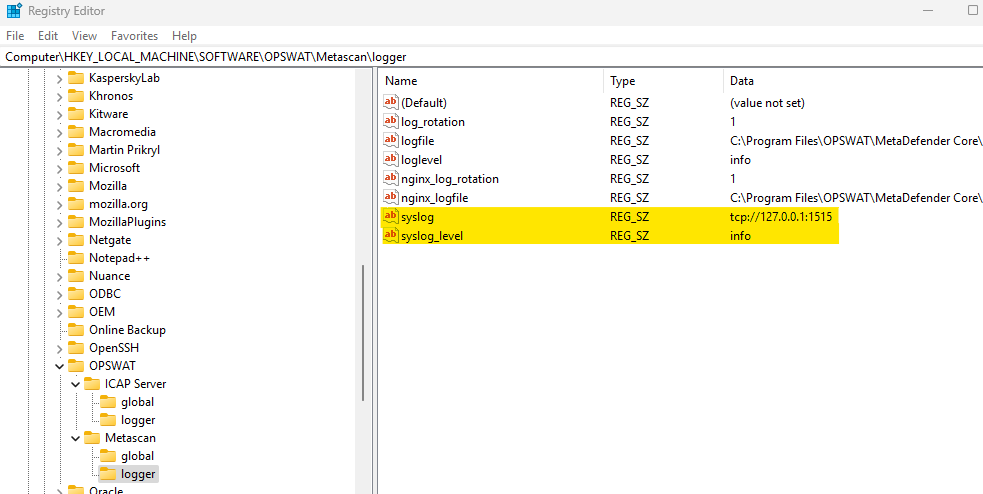Open the Edit menu
Viewport: 983px width, 494px height.
(x=48, y=36)
